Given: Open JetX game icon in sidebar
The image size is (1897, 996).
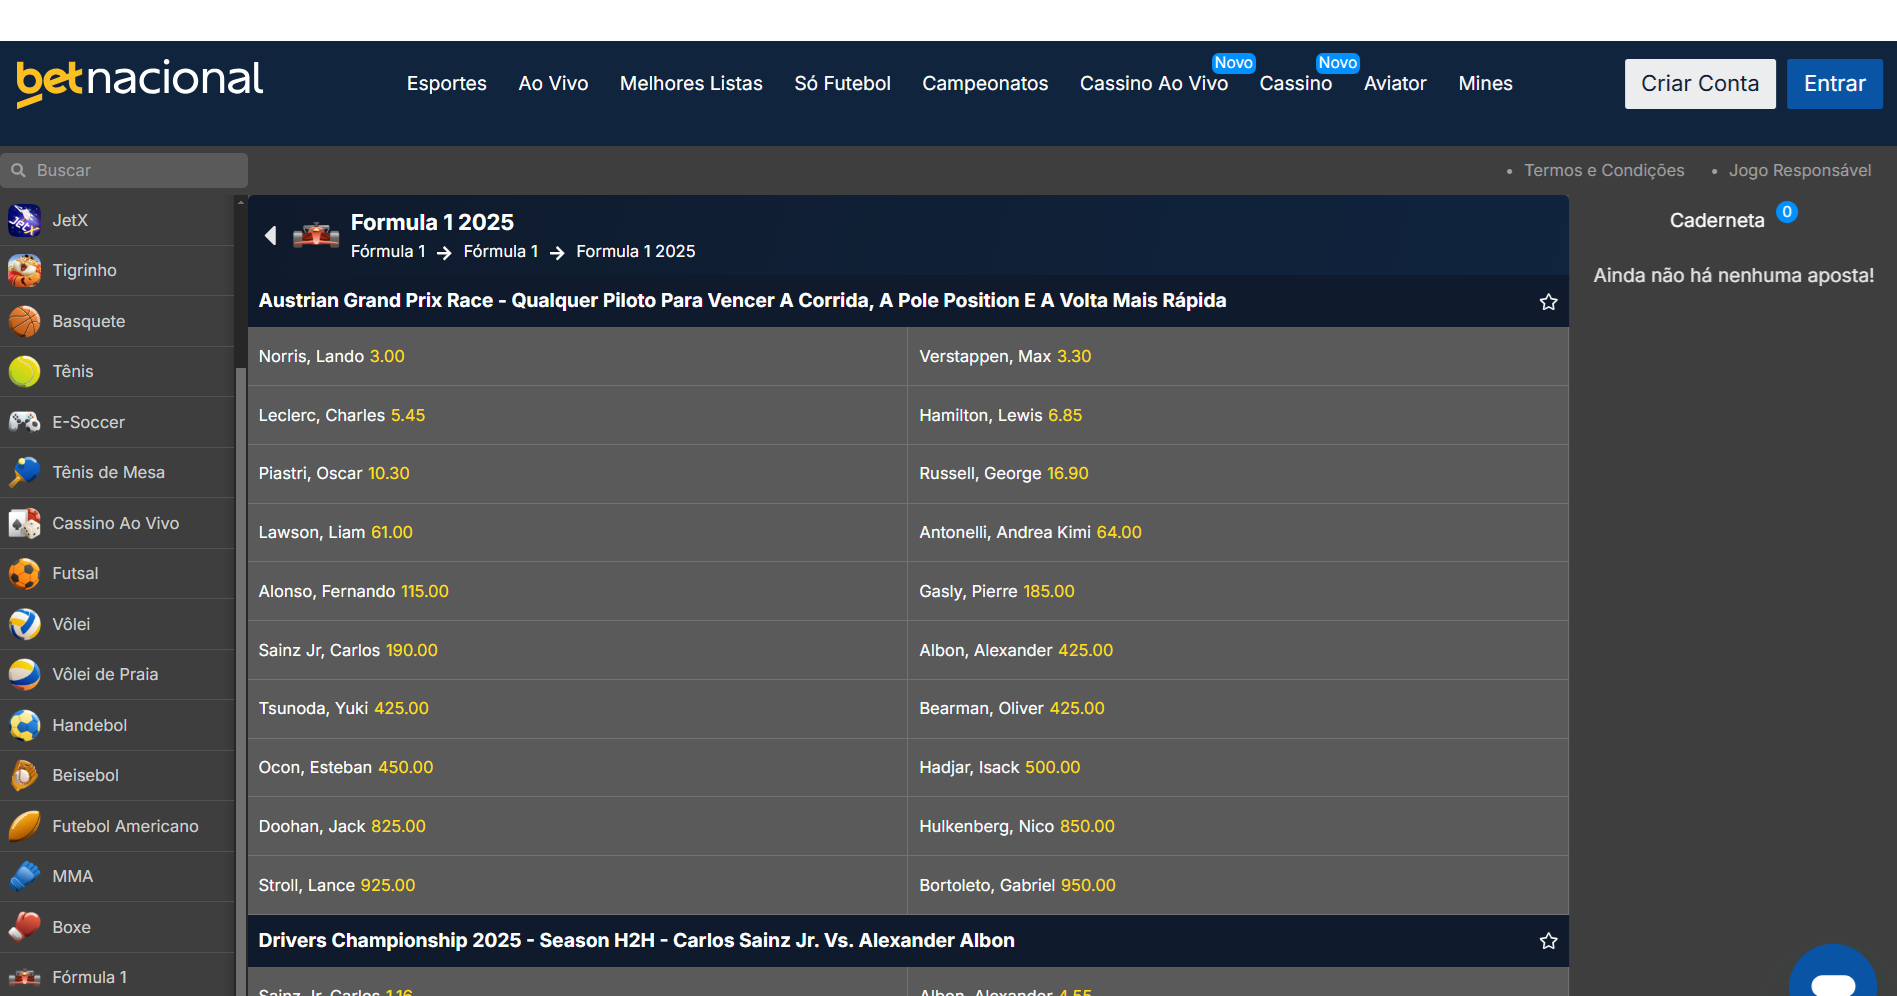Looking at the screenshot, I should click(24, 220).
